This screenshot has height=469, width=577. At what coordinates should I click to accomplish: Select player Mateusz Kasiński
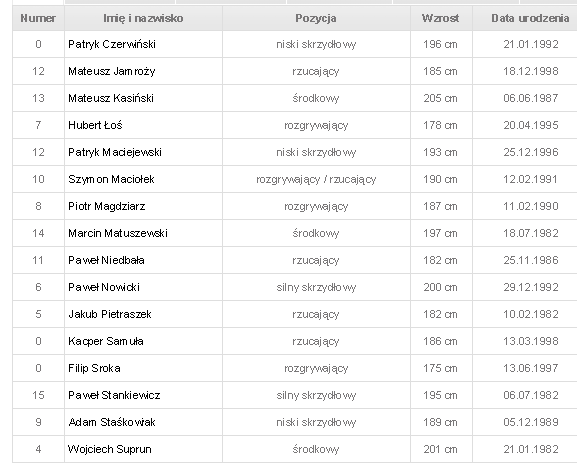(x=111, y=98)
